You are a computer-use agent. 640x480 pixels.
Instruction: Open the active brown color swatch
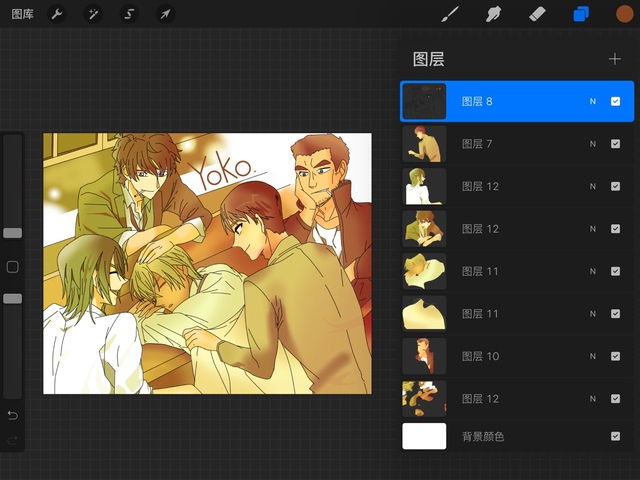[x=623, y=14]
